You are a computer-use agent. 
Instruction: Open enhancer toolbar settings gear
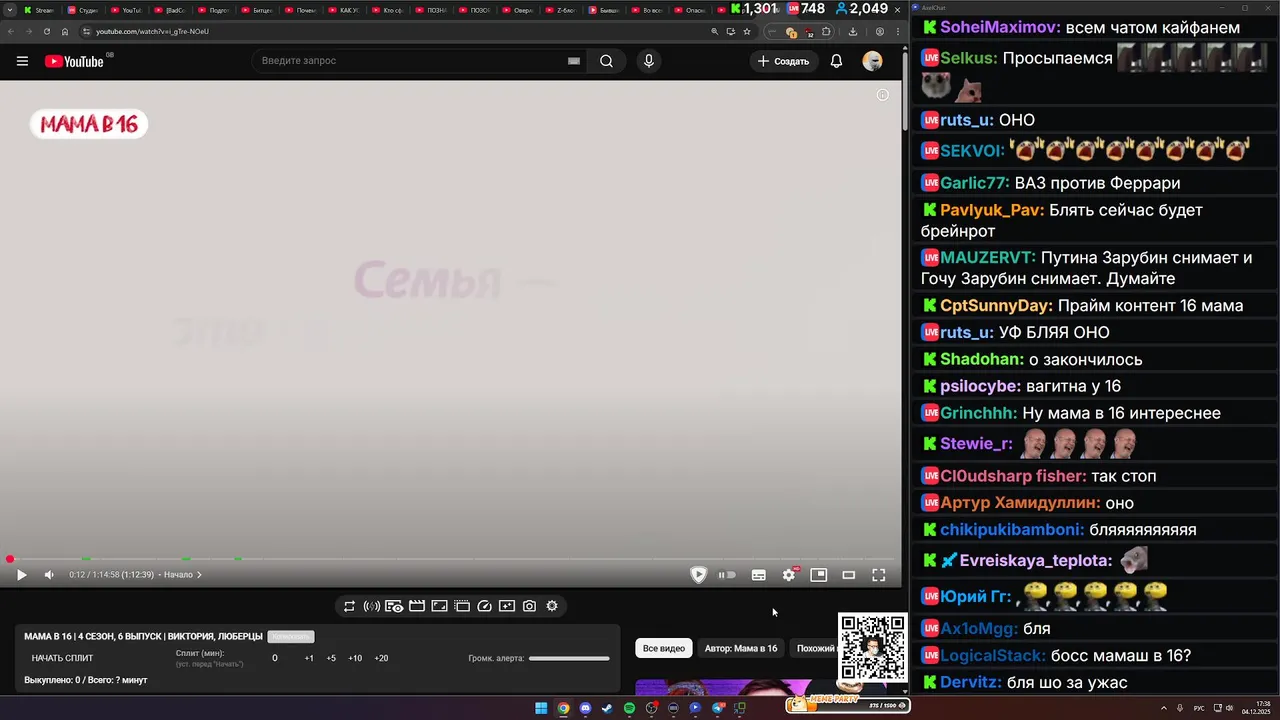pos(552,606)
